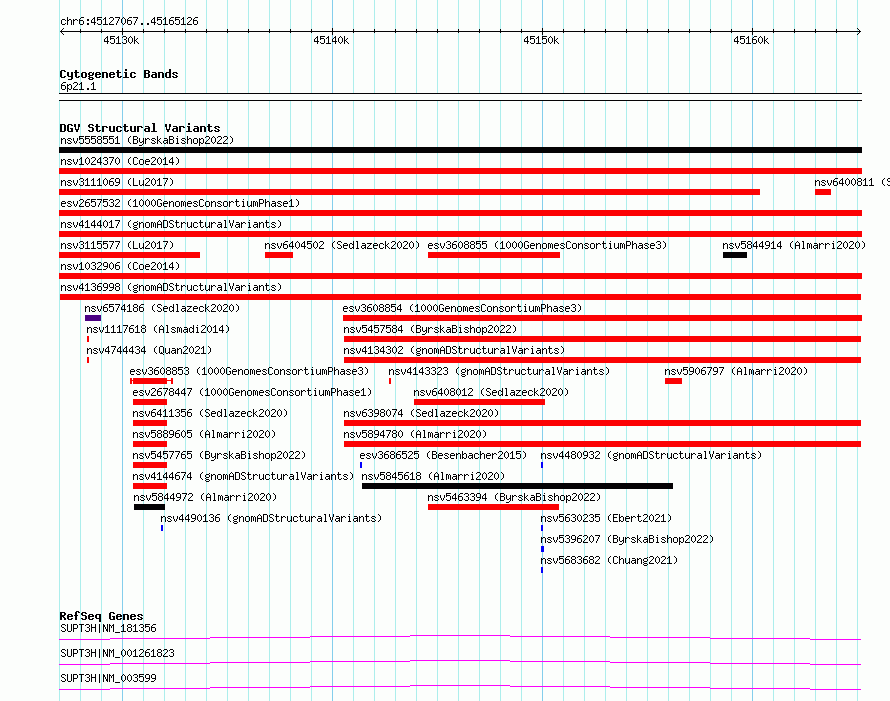The width and height of the screenshot is (890, 701).
Task: Click nsv5396207 (ByrskaBishop2022) label
Action: tap(627, 539)
